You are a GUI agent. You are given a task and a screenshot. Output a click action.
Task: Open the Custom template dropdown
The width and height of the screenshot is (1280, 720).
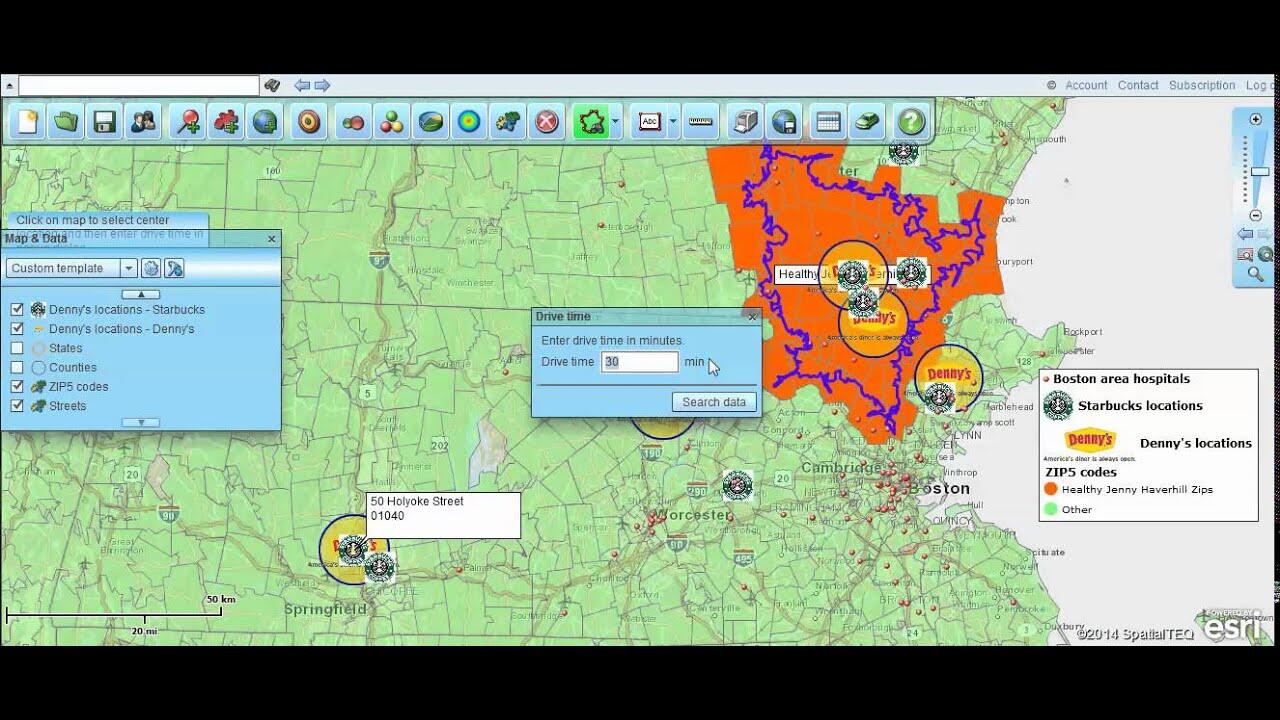(x=128, y=268)
